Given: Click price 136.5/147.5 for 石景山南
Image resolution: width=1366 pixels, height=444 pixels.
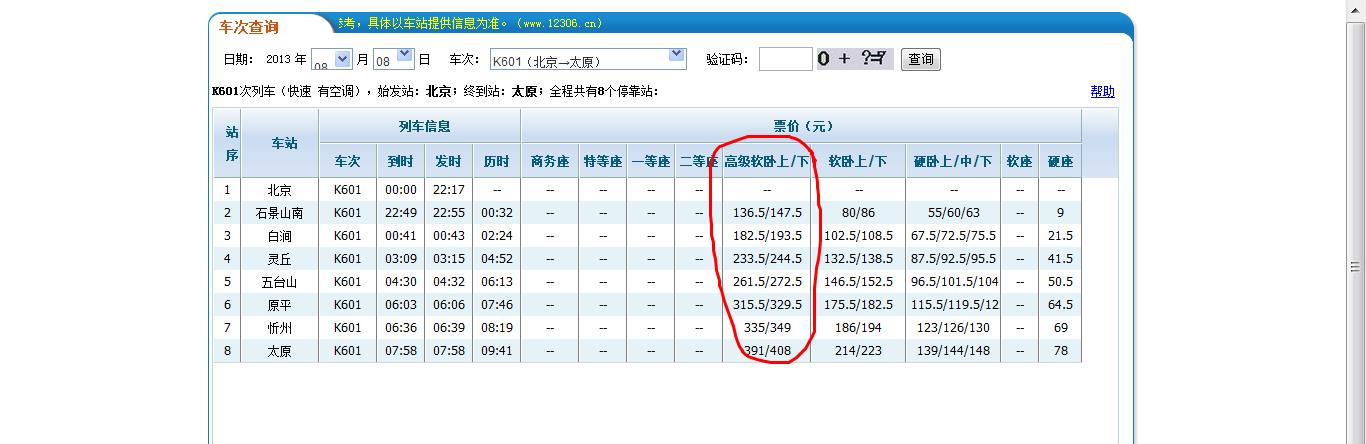Looking at the screenshot, I should coord(767,213).
